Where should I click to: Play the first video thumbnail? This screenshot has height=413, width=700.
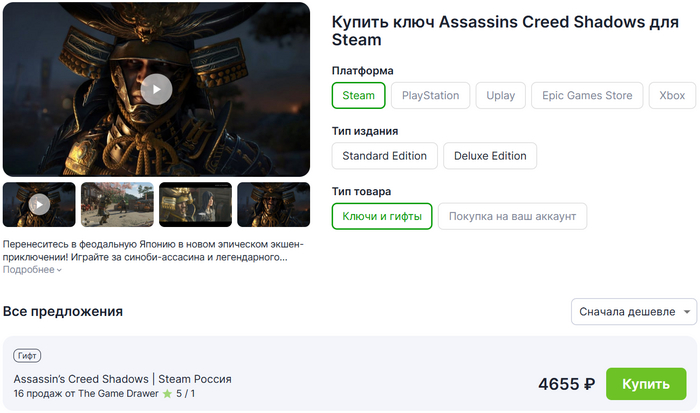coord(39,204)
